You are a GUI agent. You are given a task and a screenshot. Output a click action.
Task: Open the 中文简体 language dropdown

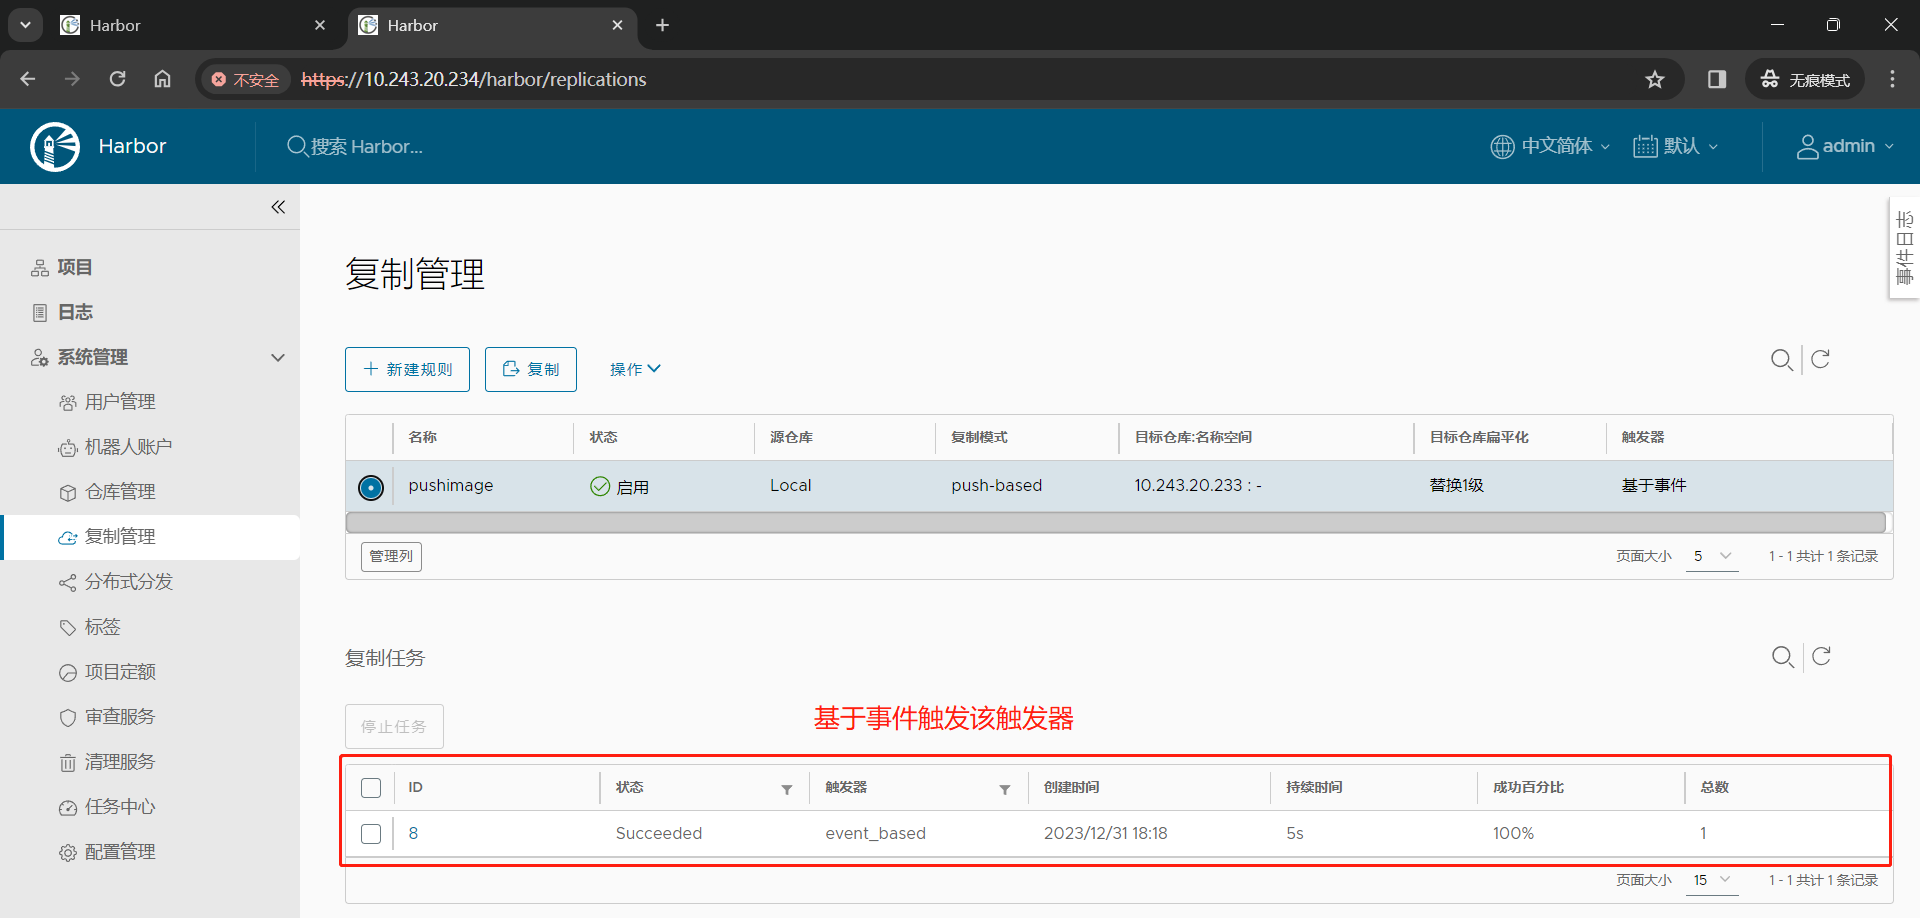point(1550,146)
